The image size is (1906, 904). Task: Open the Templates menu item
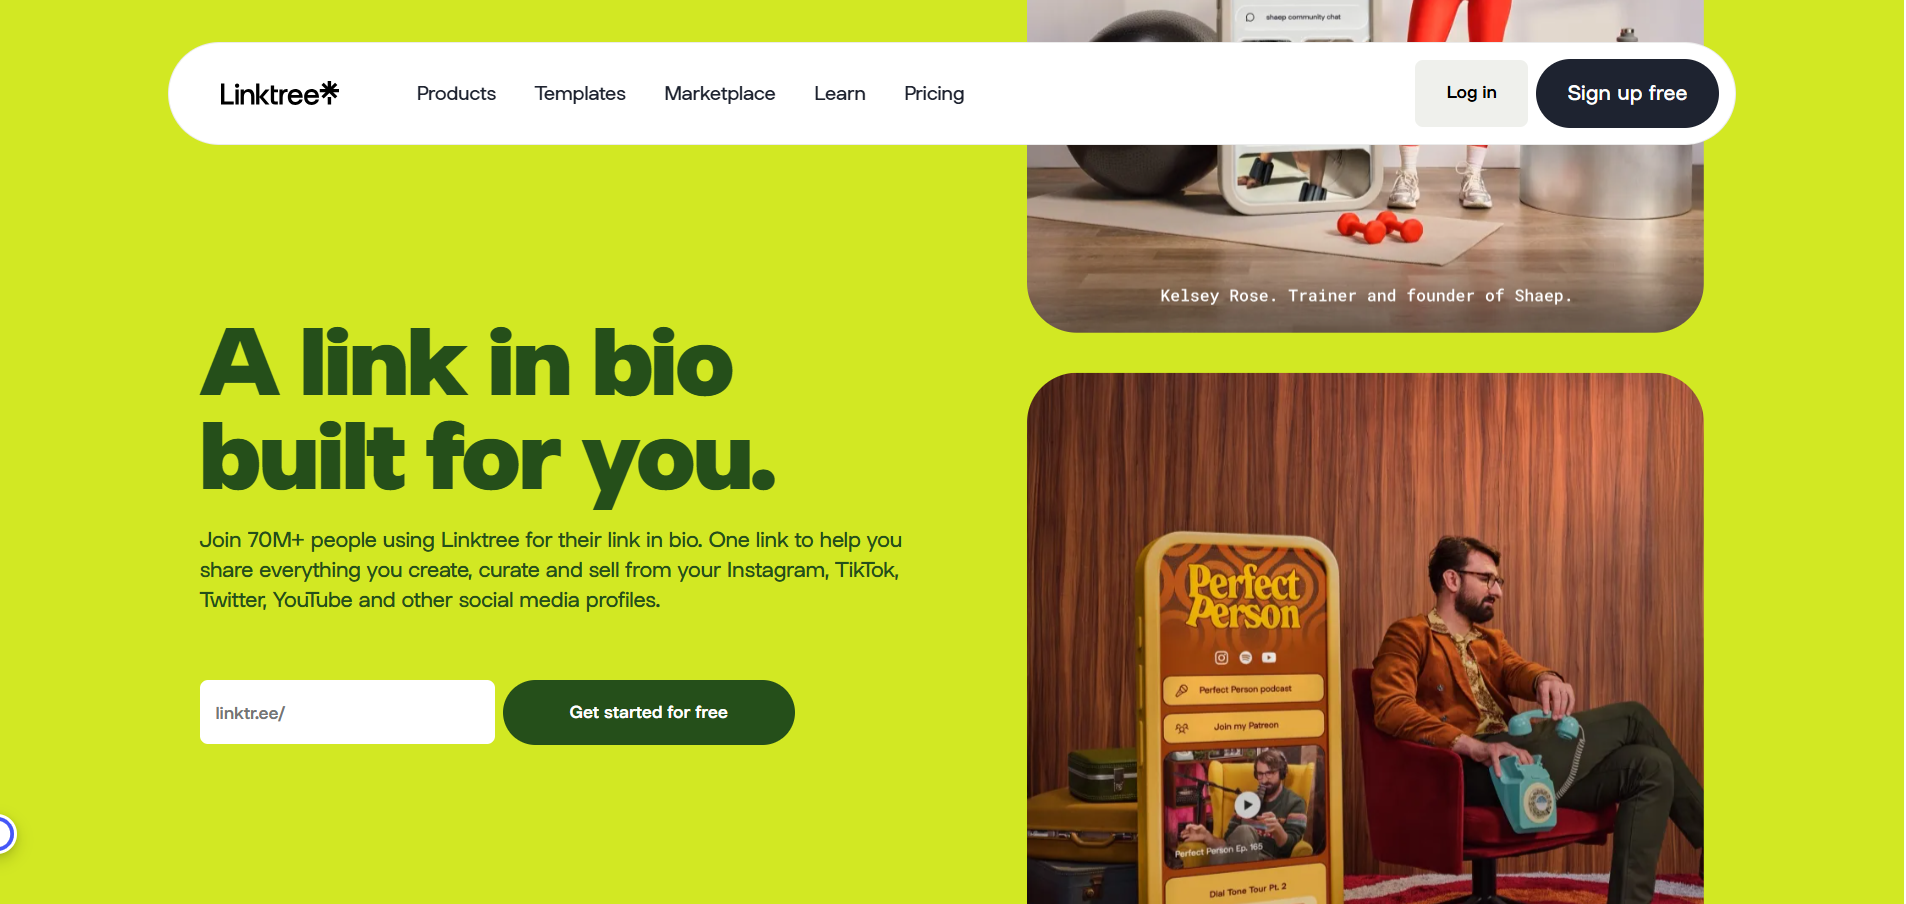point(580,93)
